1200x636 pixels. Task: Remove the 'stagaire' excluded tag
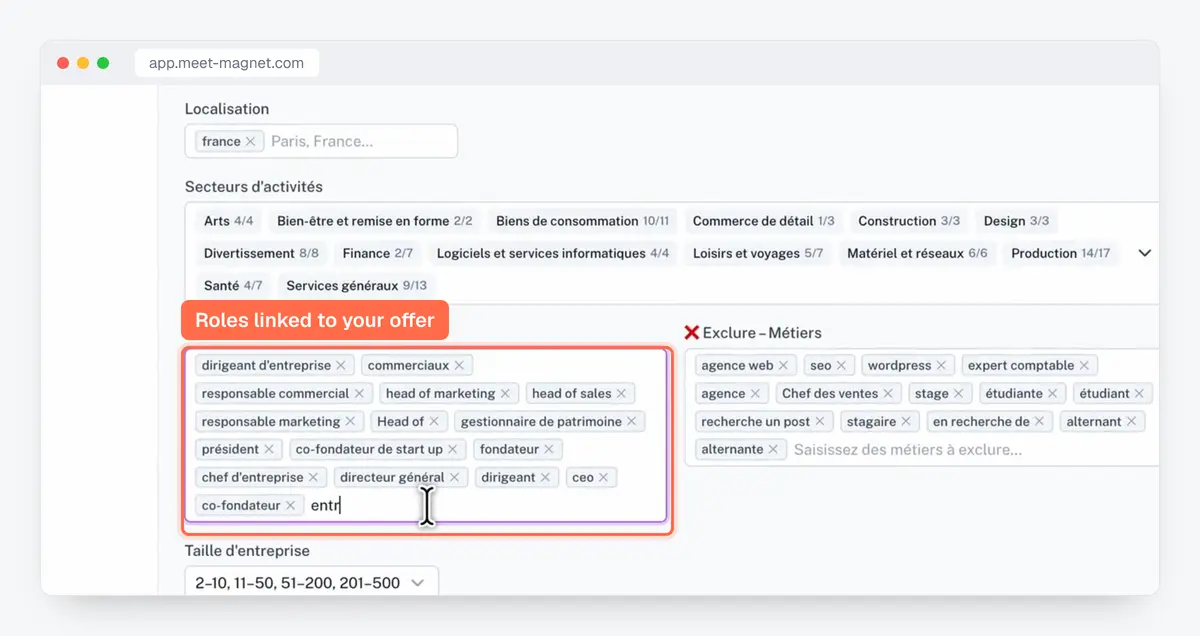pos(906,422)
